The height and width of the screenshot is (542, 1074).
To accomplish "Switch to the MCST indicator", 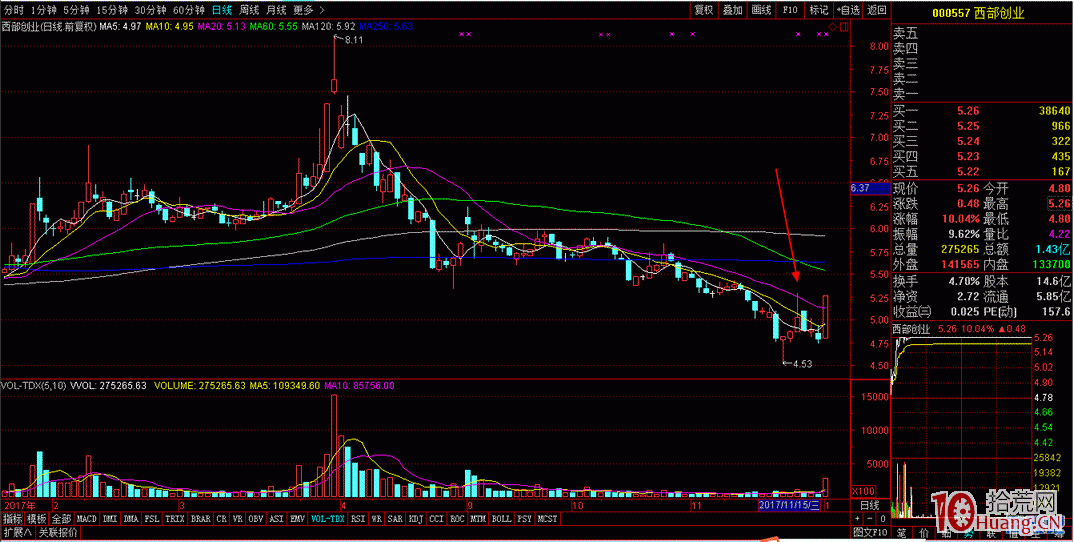I will coord(547,519).
